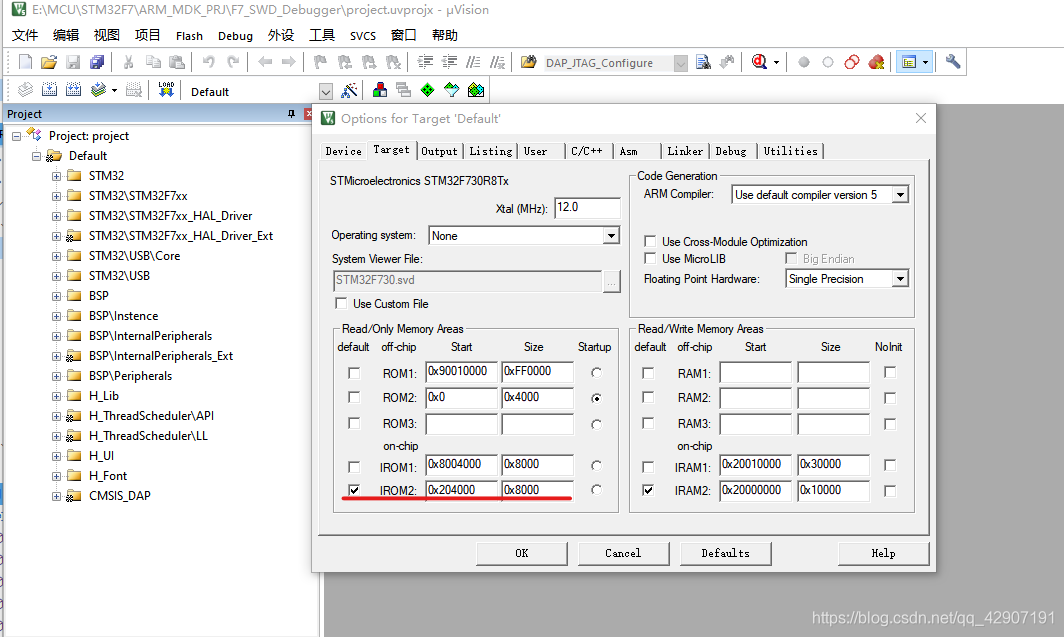
Task: Click the Defaults button
Action: click(725, 554)
